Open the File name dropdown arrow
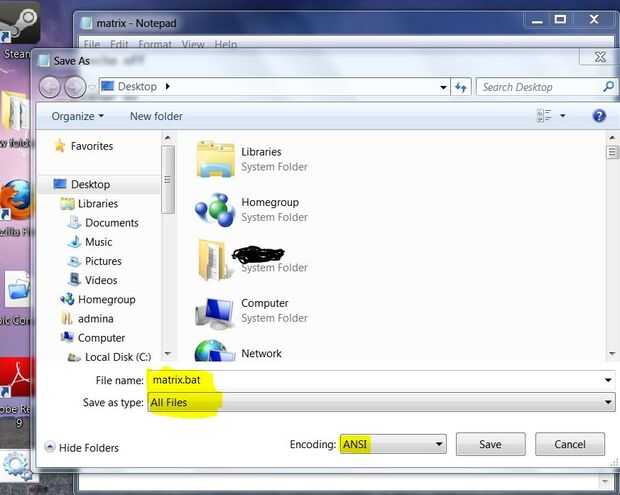The image size is (620, 495). pyautogui.click(x=608, y=380)
